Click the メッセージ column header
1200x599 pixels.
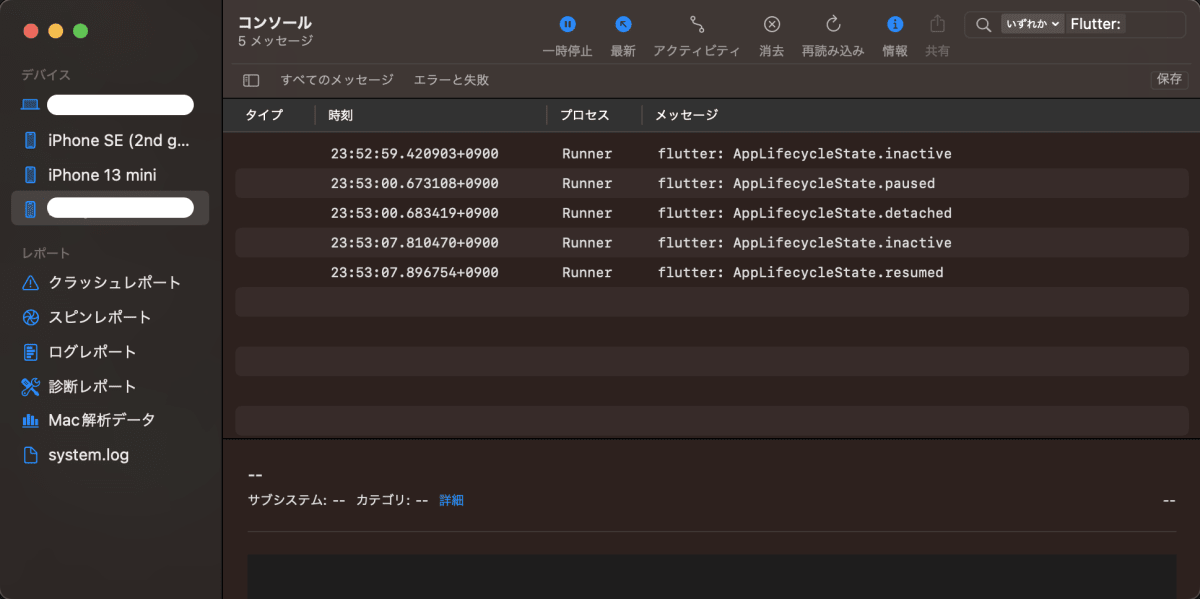point(687,115)
